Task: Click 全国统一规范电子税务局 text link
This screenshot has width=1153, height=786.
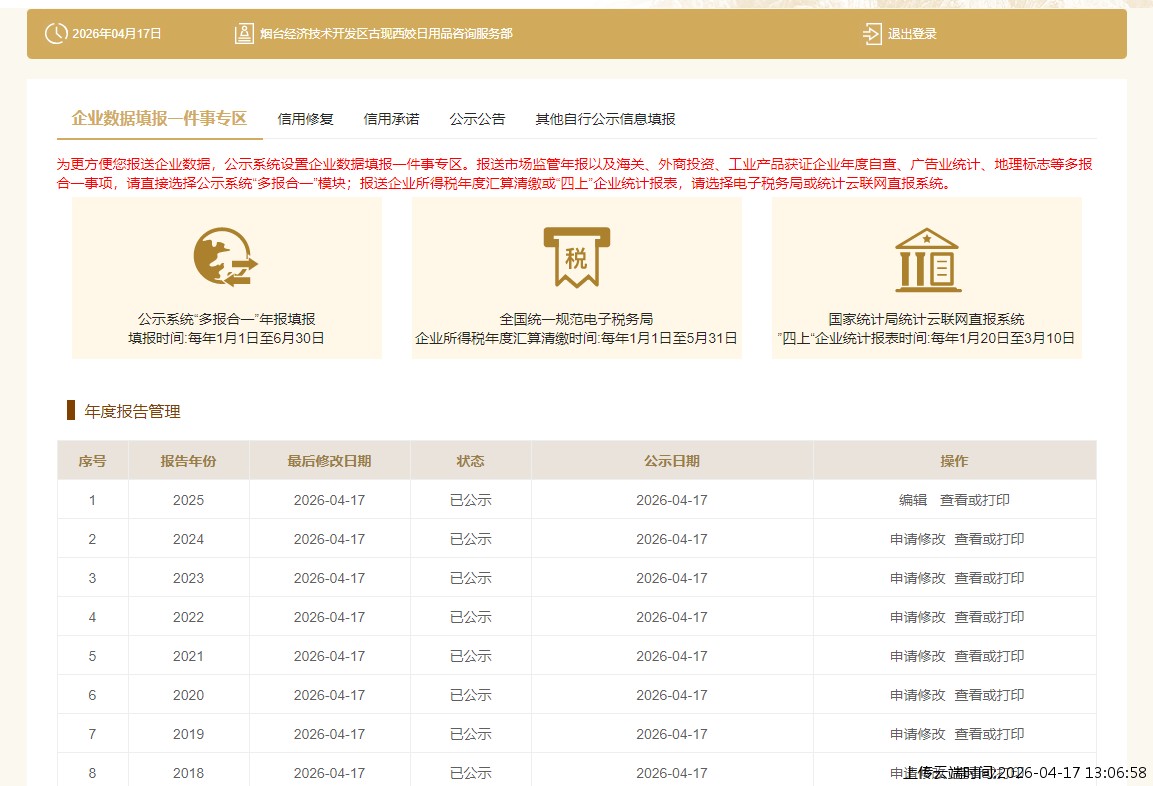Action: (576, 319)
